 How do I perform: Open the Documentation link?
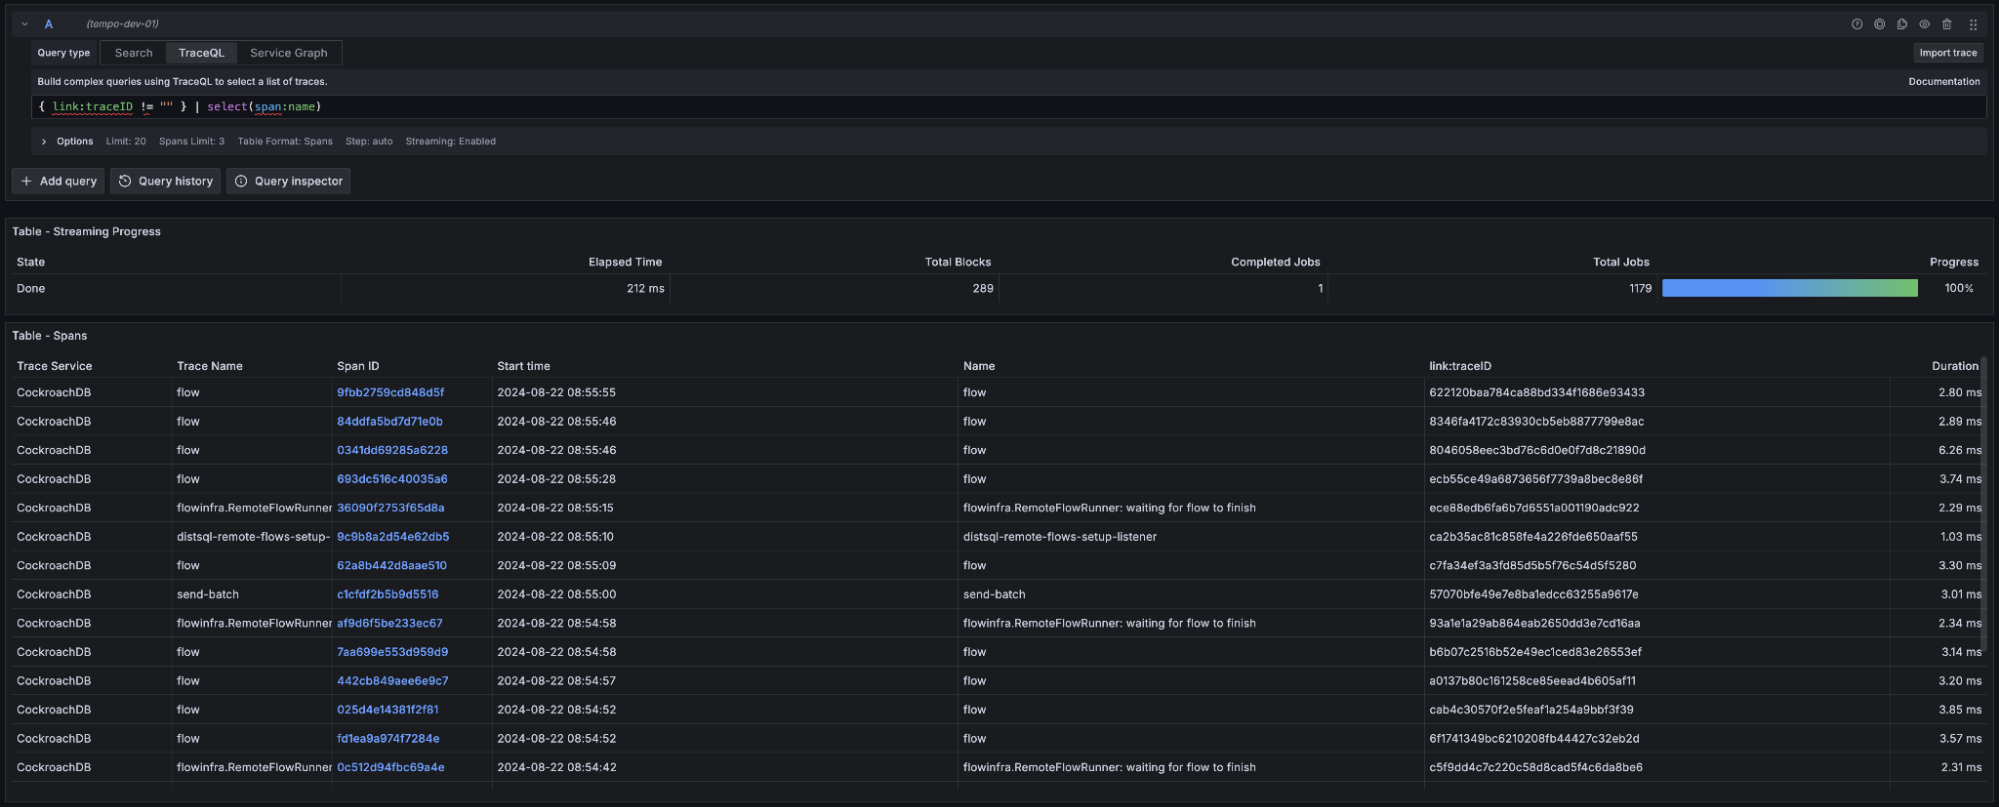[x=1943, y=82]
